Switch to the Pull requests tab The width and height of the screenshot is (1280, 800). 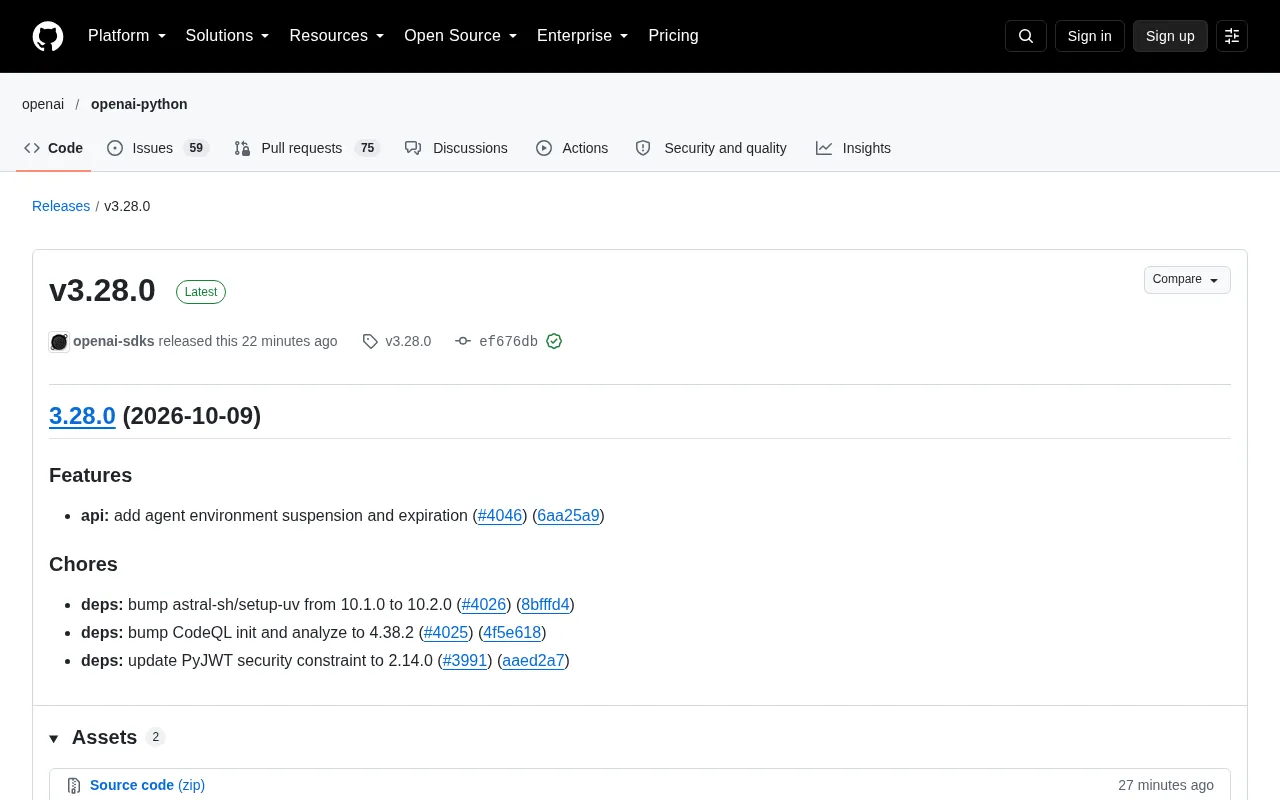click(306, 148)
